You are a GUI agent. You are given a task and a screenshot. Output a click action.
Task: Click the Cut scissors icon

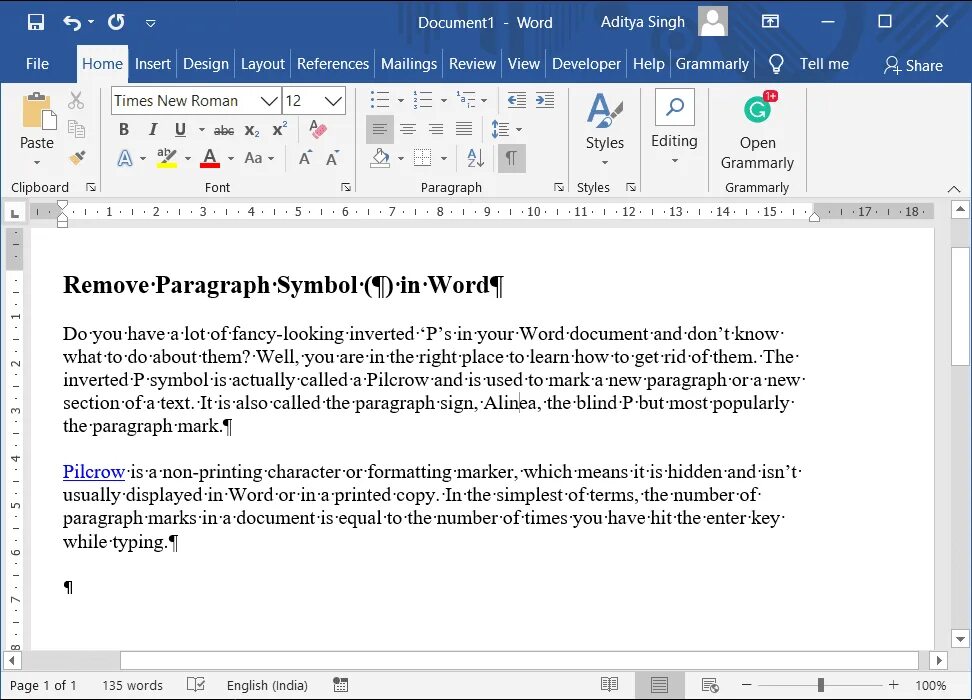pyautogui.click(x=76, y=100)
